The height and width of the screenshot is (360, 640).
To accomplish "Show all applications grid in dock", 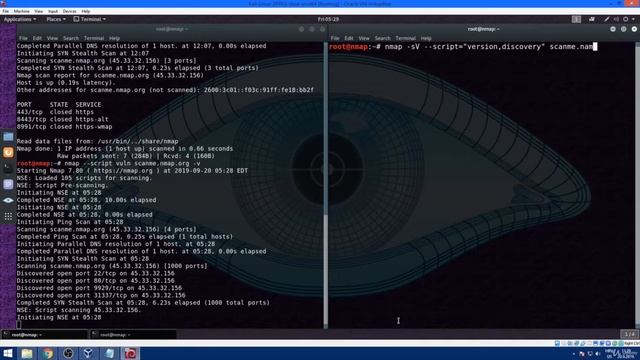I will (x=8, y=216).
